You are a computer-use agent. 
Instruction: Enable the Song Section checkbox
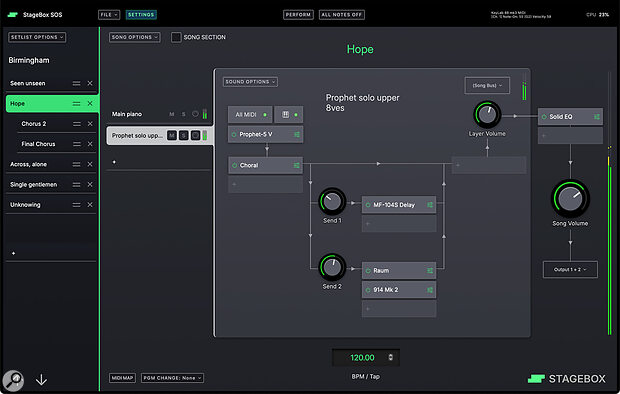click(176, 37)
